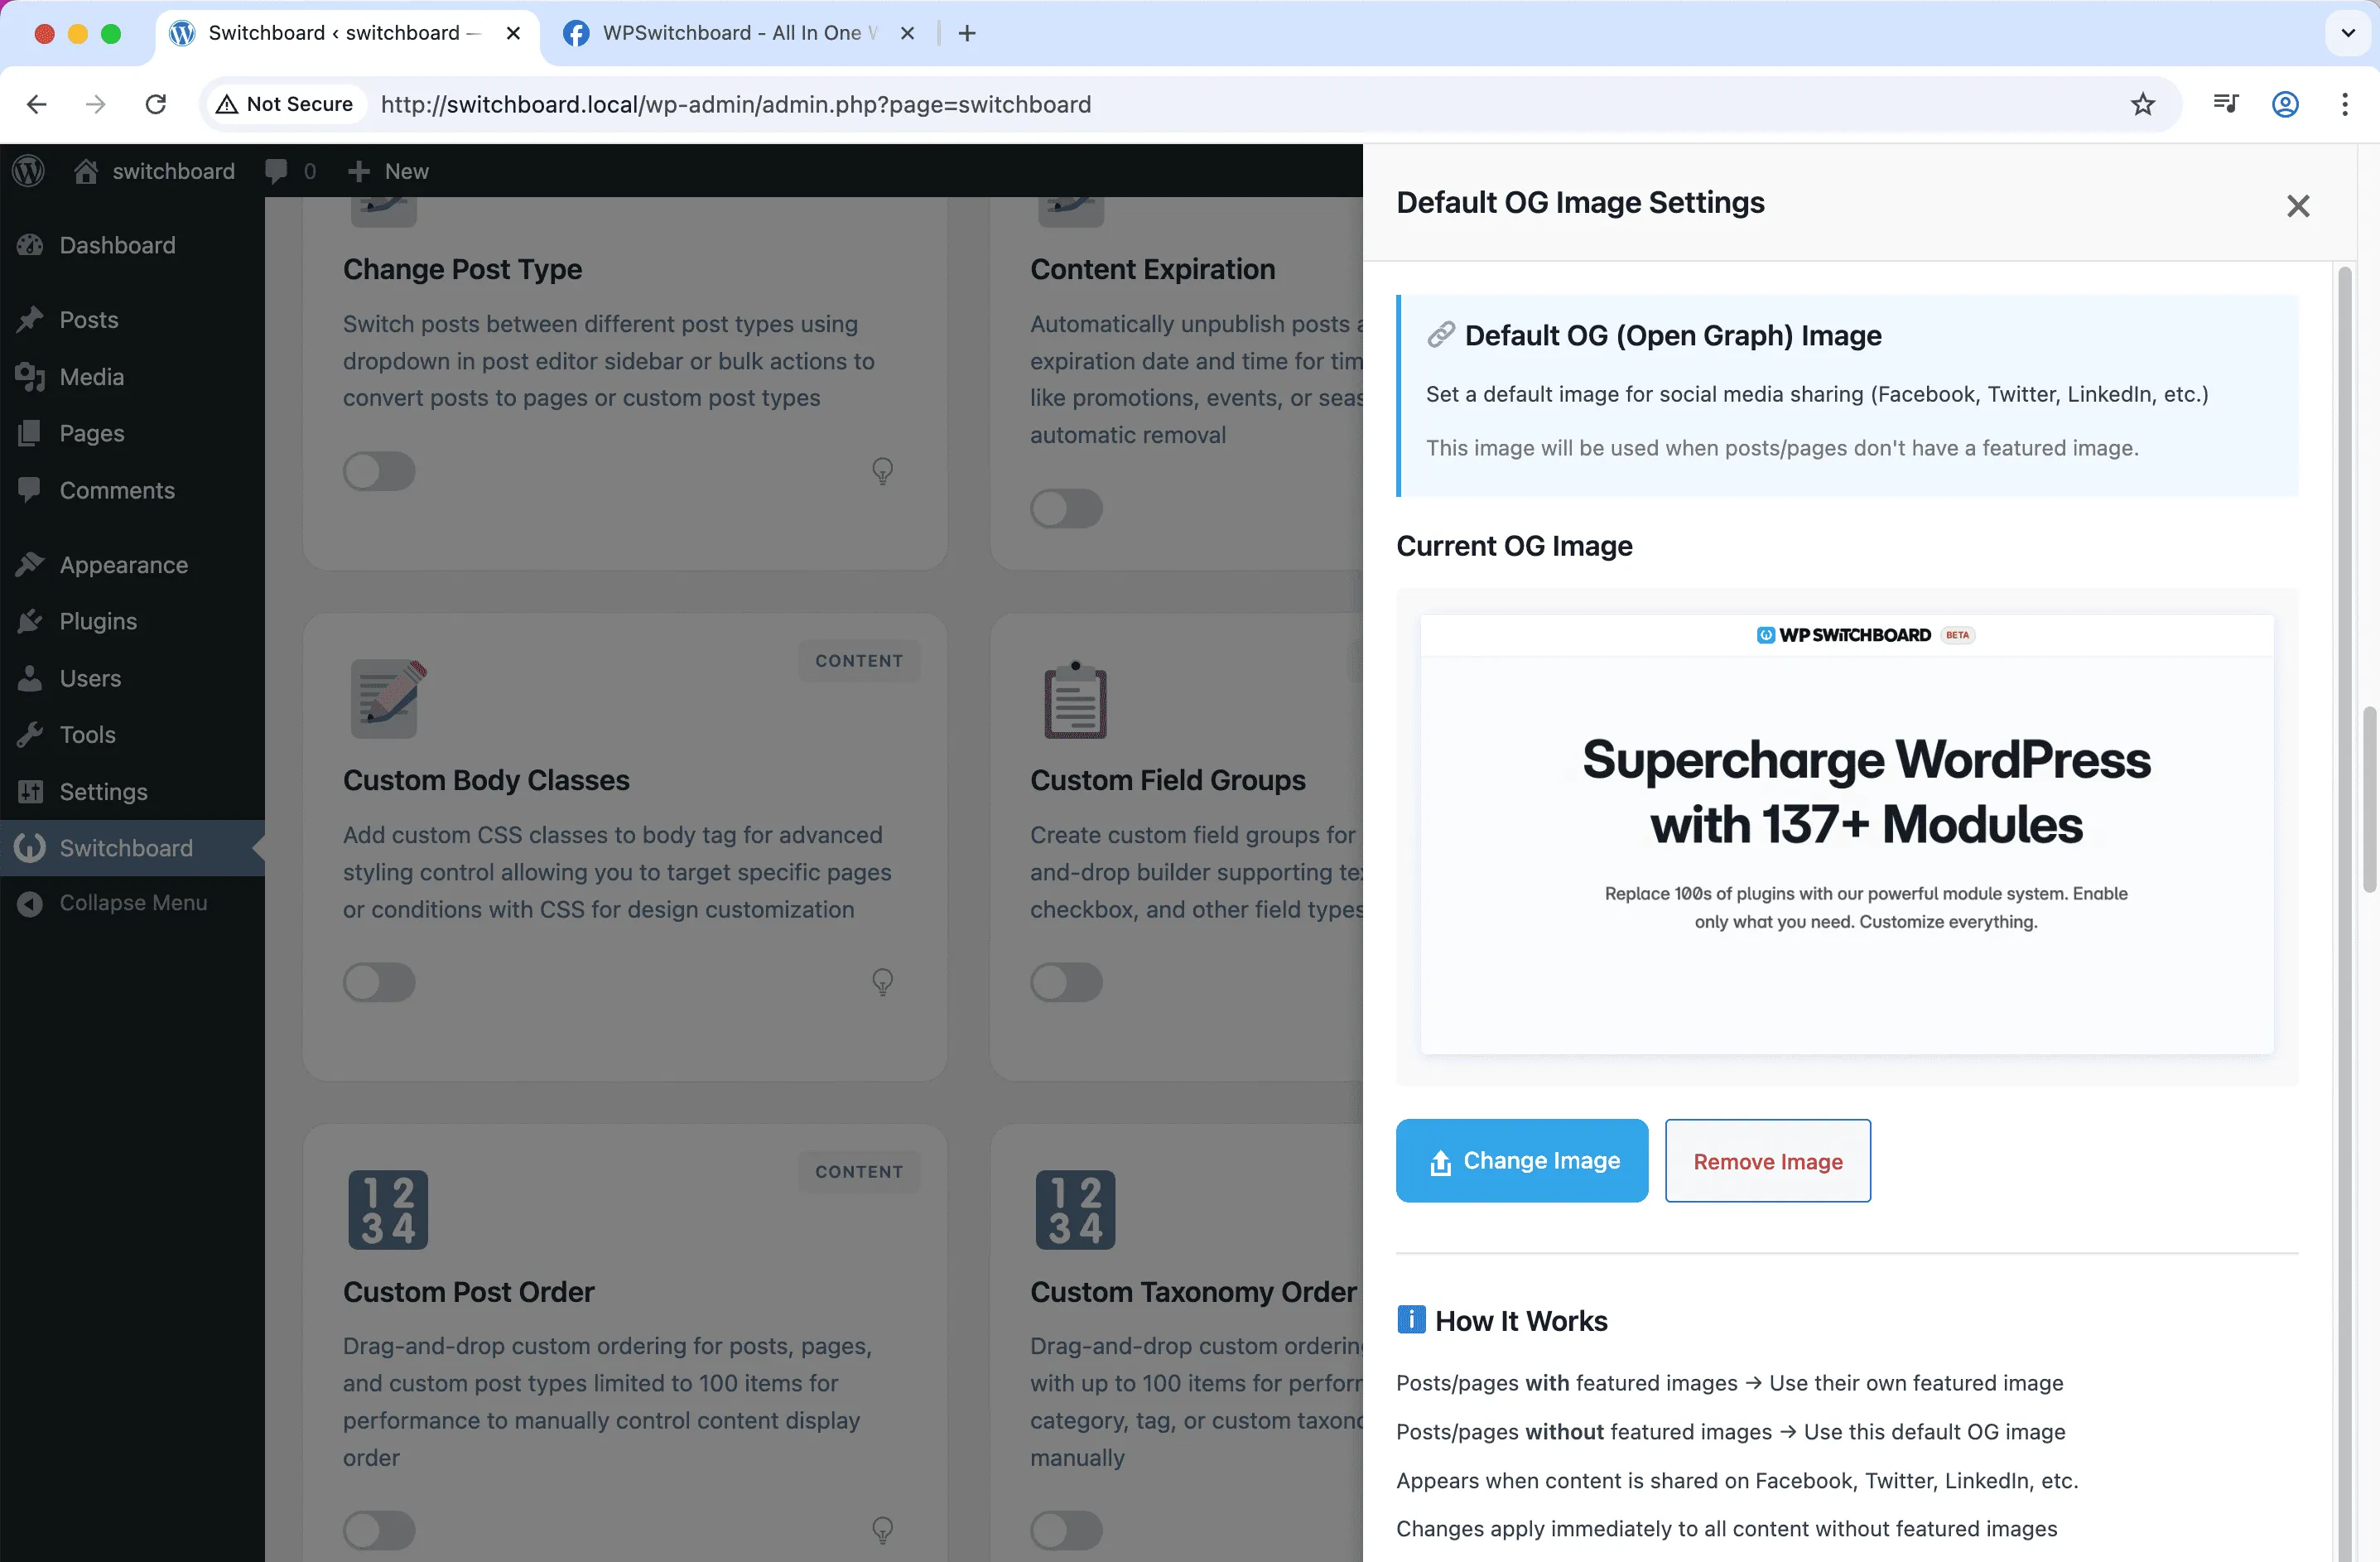Click the current OG image preview thumbnail

pyautogui.click(x=1846, y=833)
